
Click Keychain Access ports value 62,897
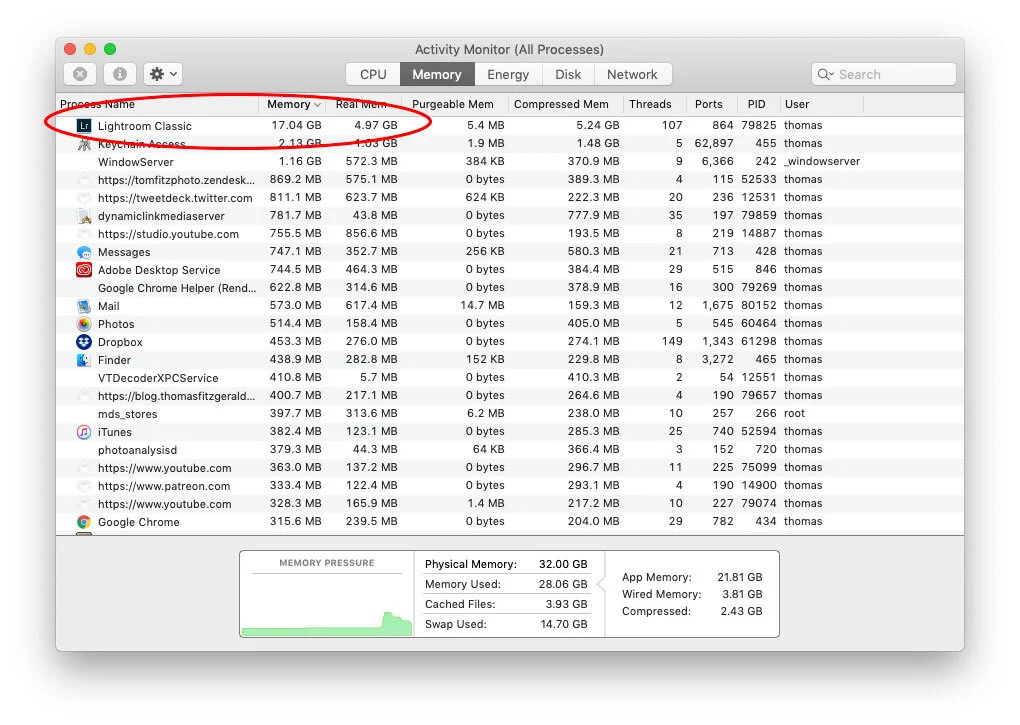tap(714, 143)
